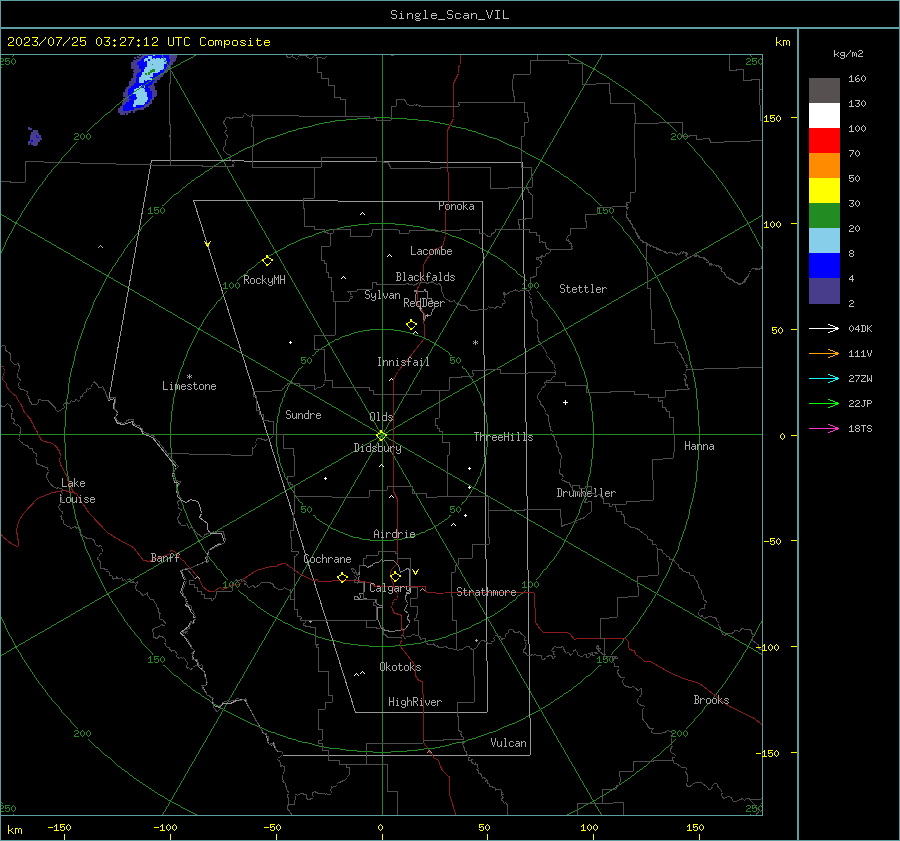Click the Lacombe city label
The width and height of the screenshot is (900, 841).
point(431,251)
